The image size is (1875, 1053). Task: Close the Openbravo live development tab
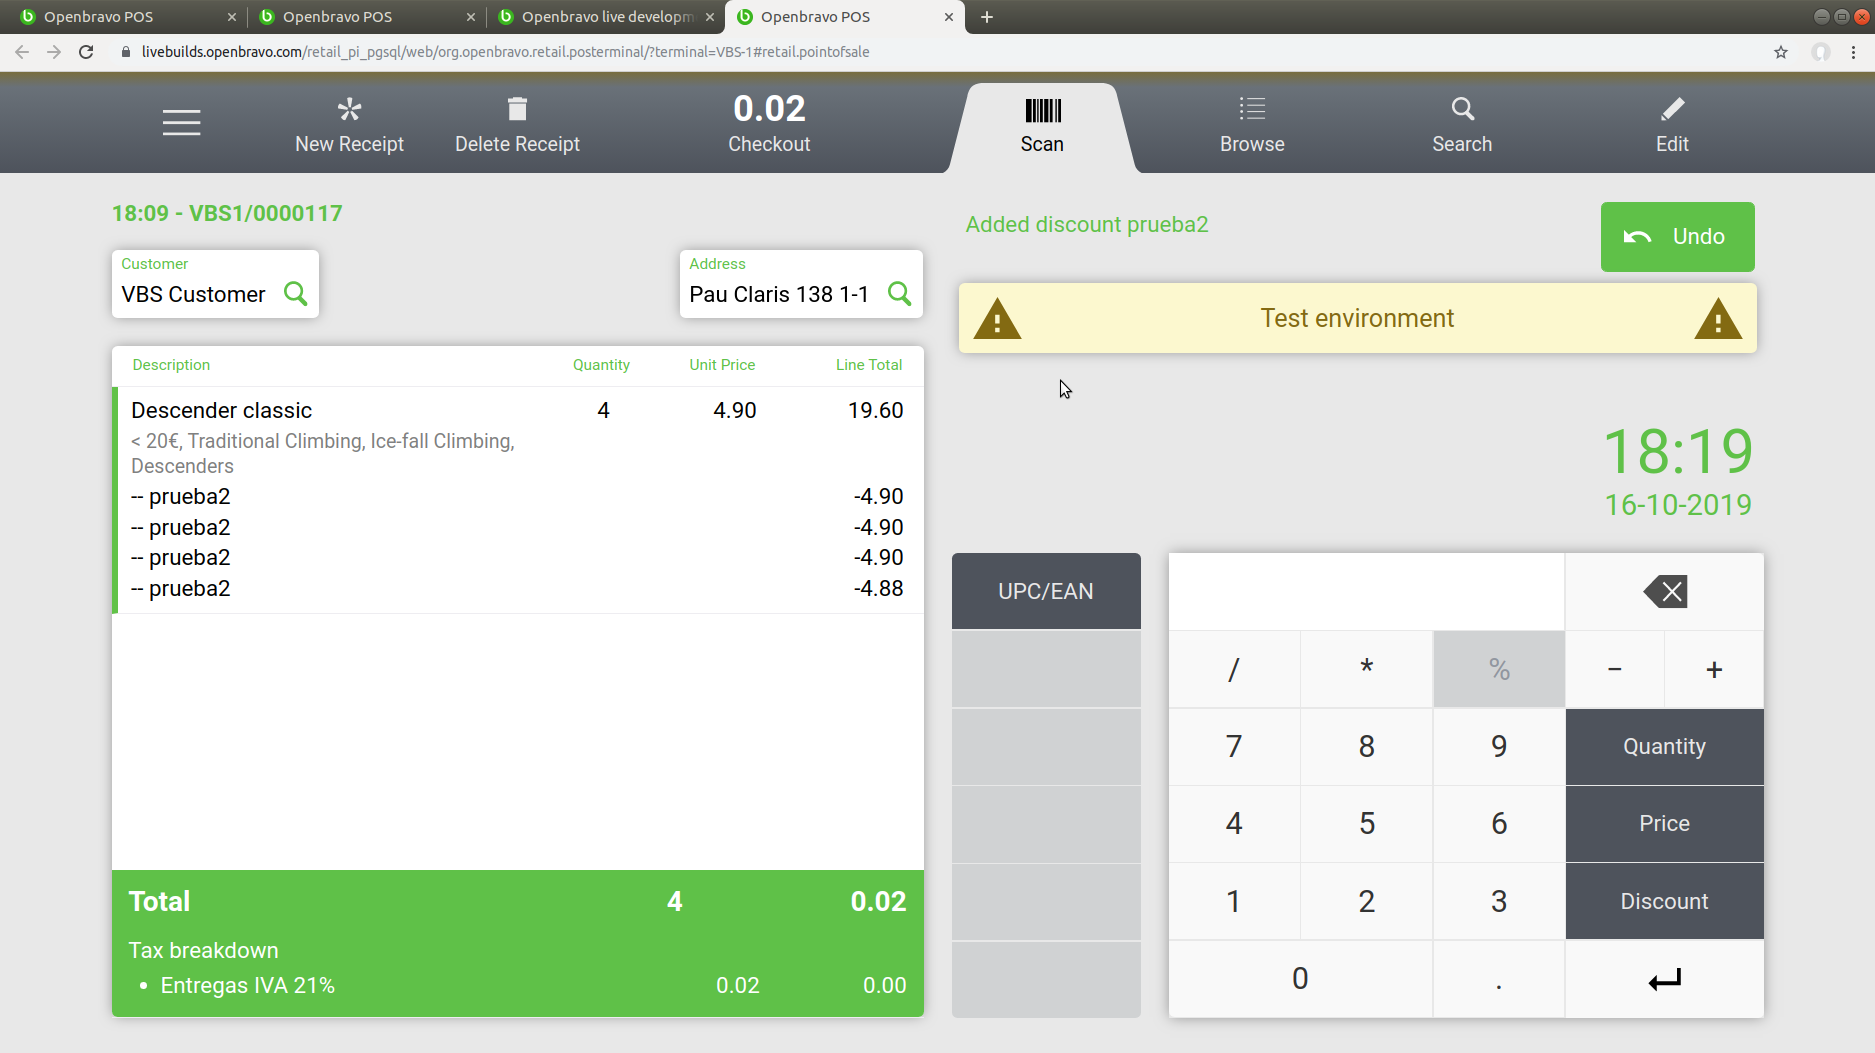click(710, 17)
